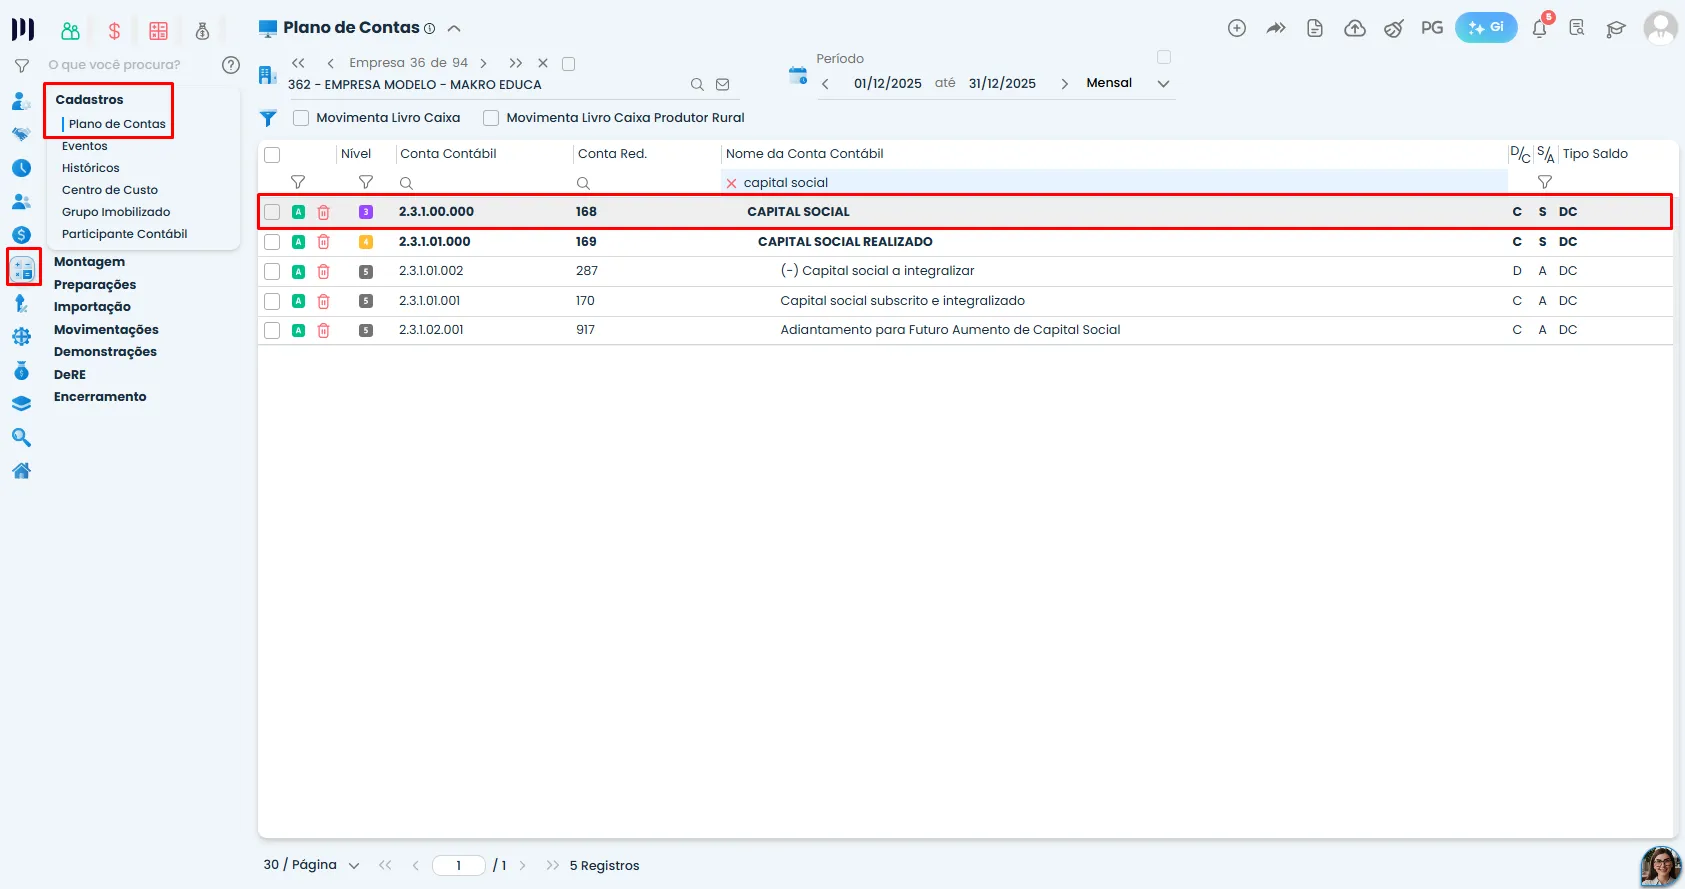Enable Movimenta Livro Caixa checkbox

click(300, 118)
